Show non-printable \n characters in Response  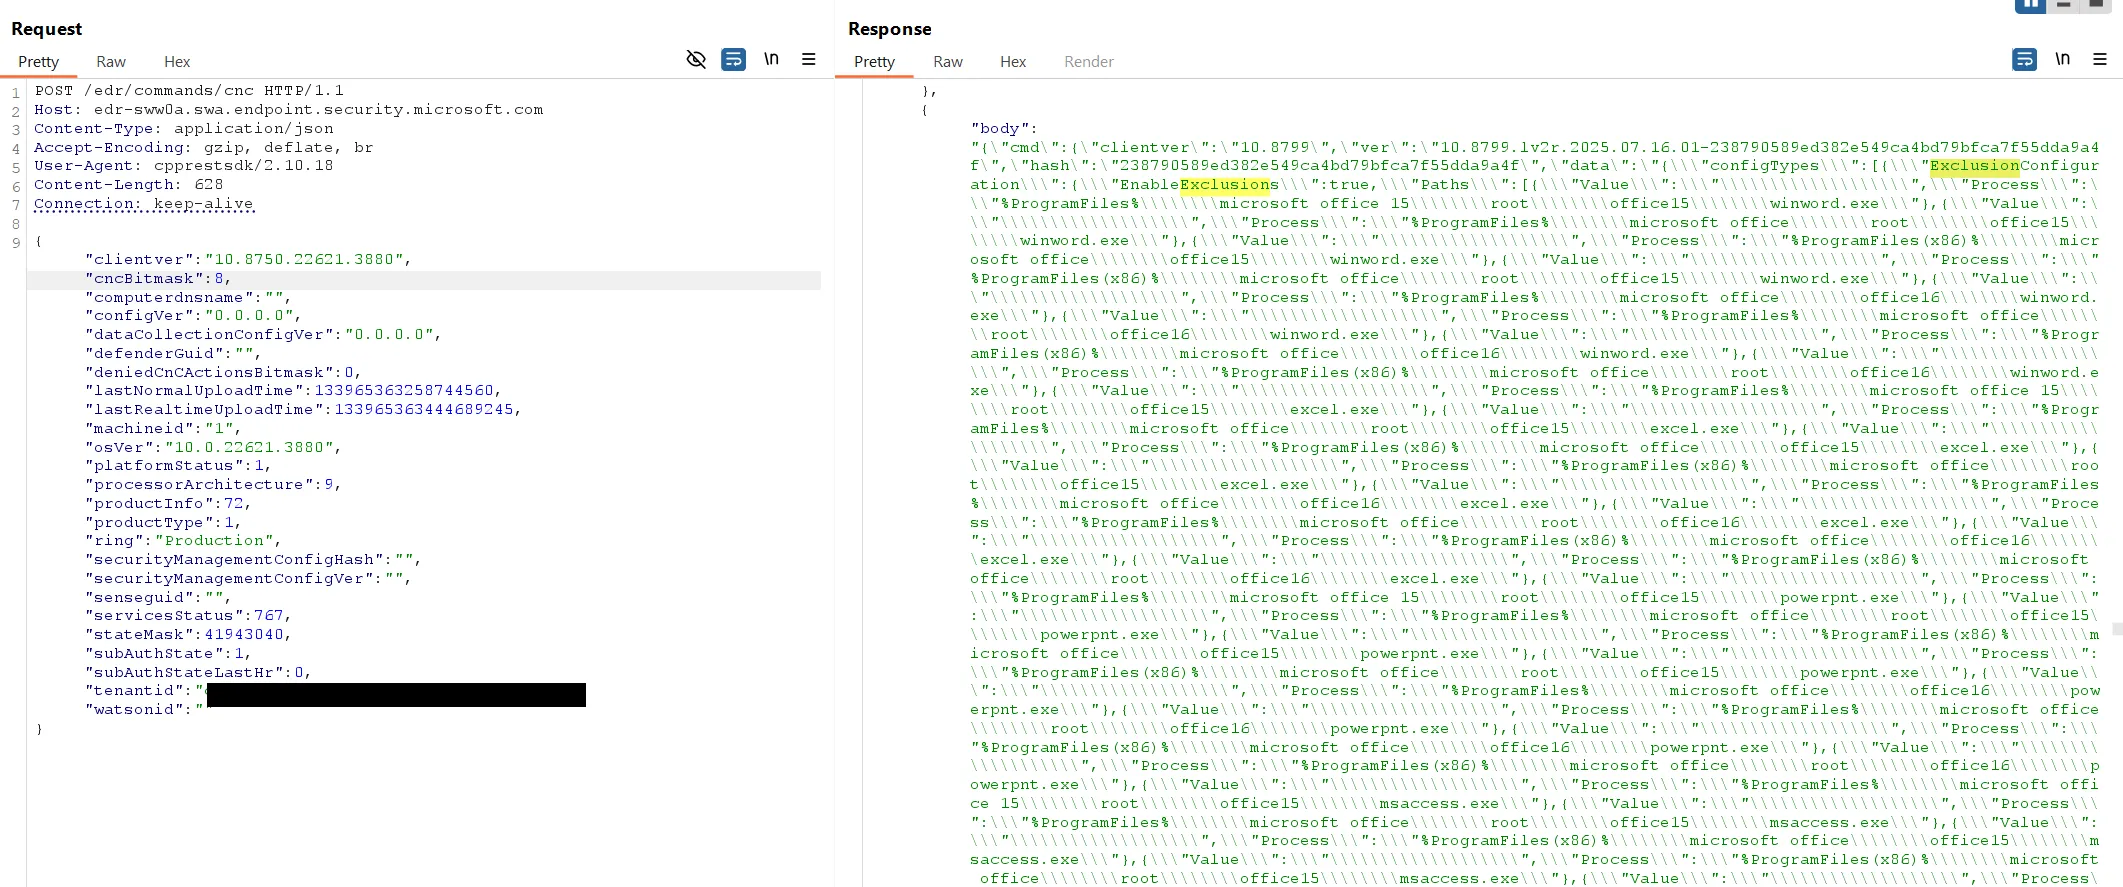[2062, 59]
